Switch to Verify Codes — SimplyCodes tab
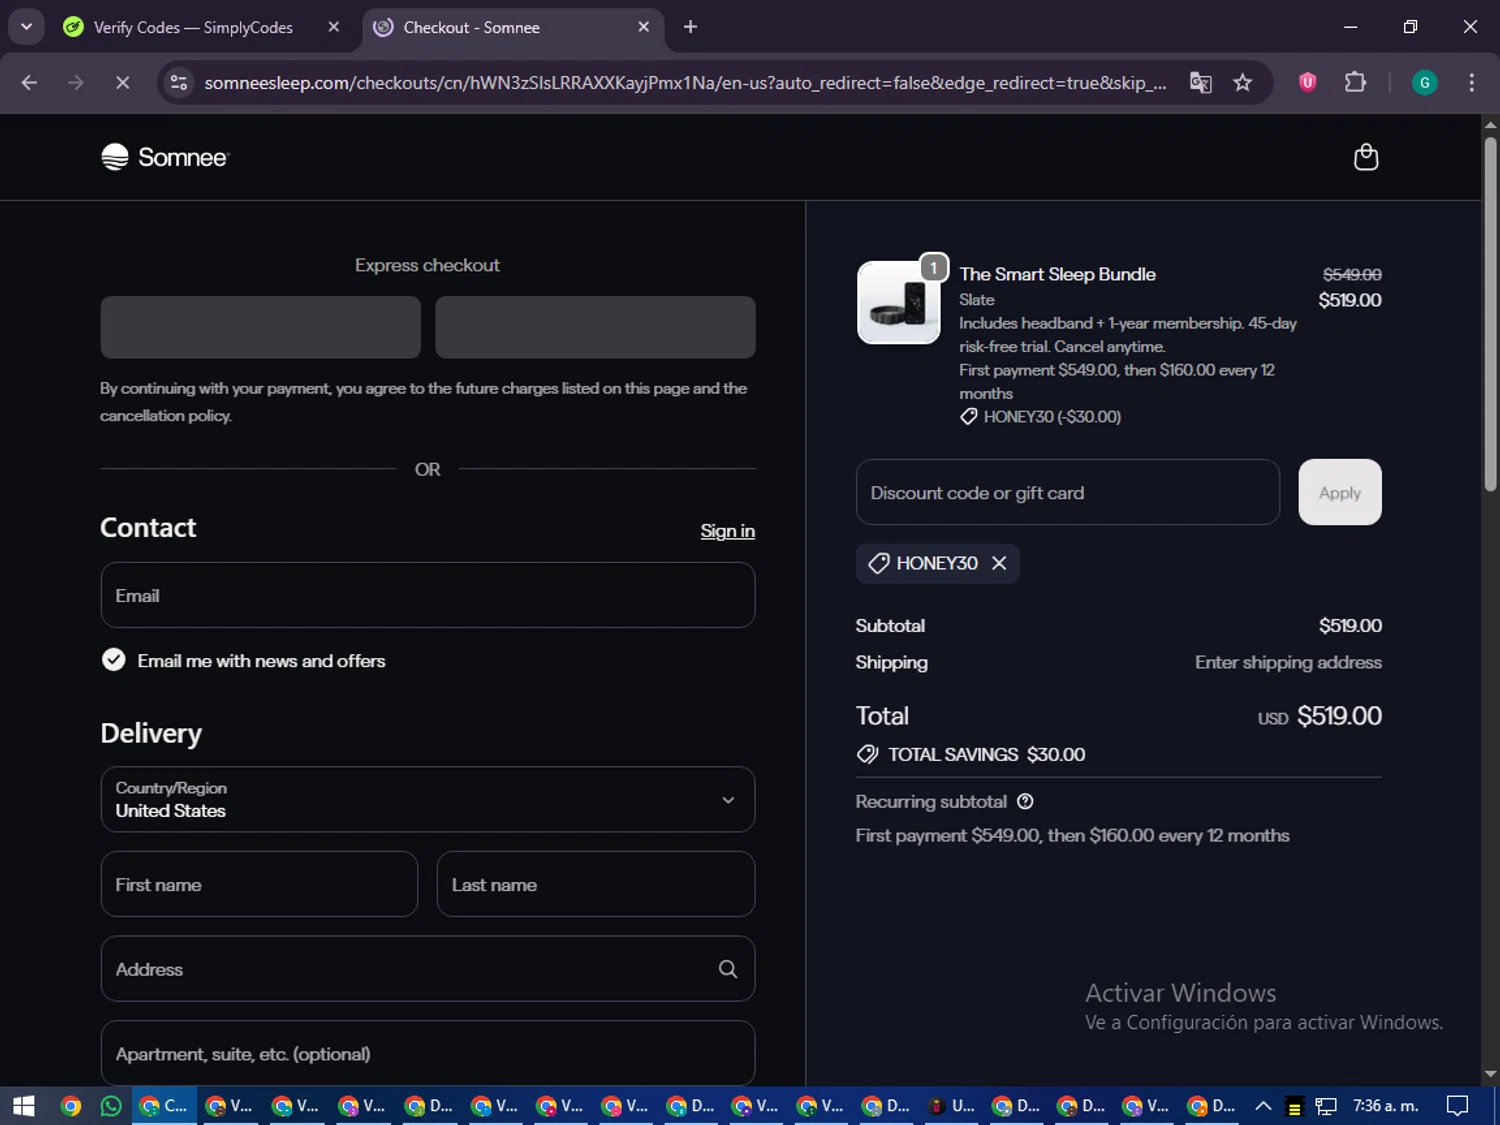Screen dimensions: 1500x1125 196,27
